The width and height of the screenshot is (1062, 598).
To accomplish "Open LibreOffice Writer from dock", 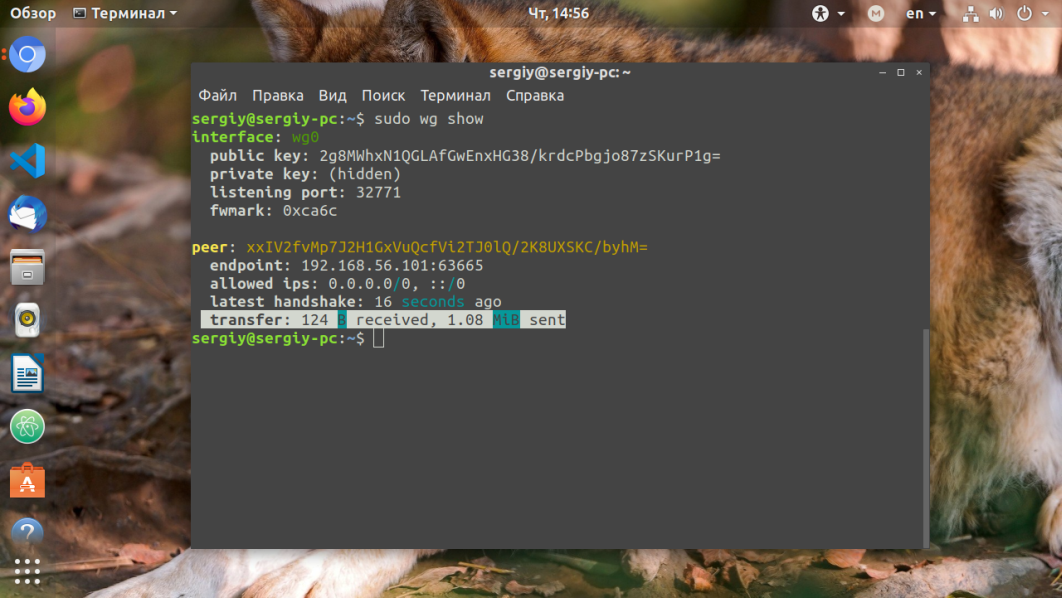I will pyautogui.click(x=27, y=373).
